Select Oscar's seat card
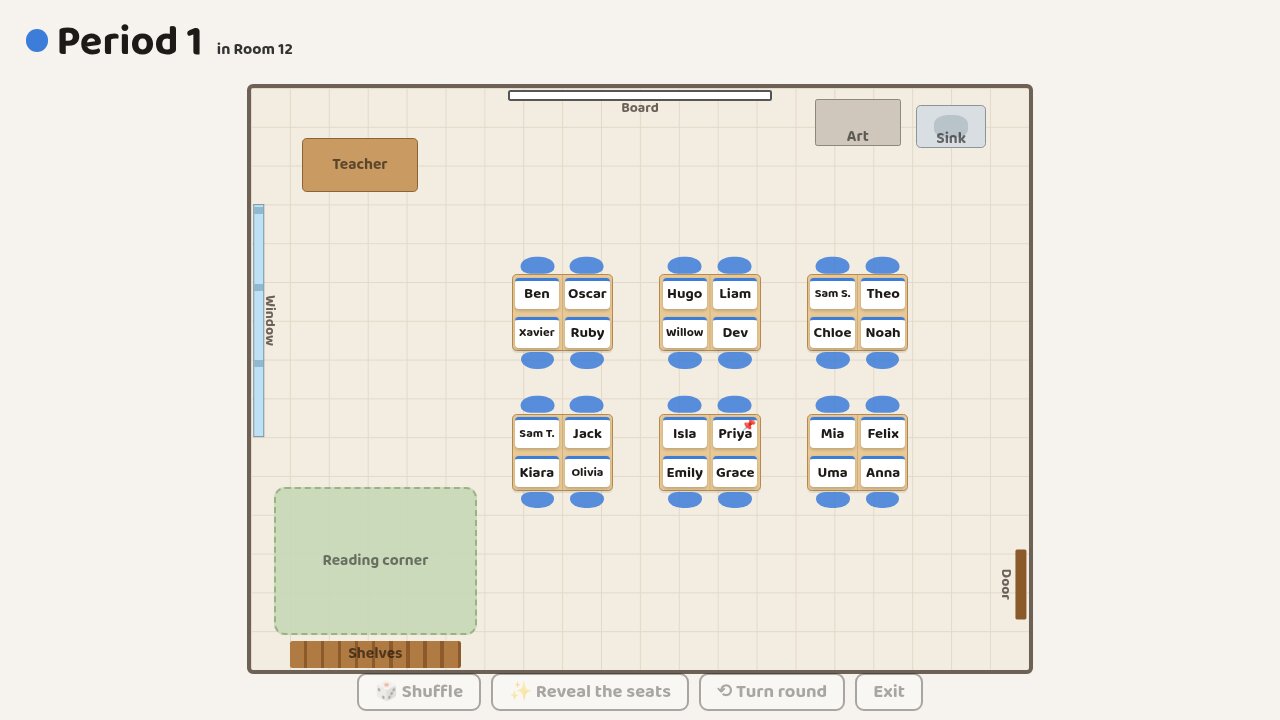The width and height of the screenshot is (1280, 720). tap(587, 294)
